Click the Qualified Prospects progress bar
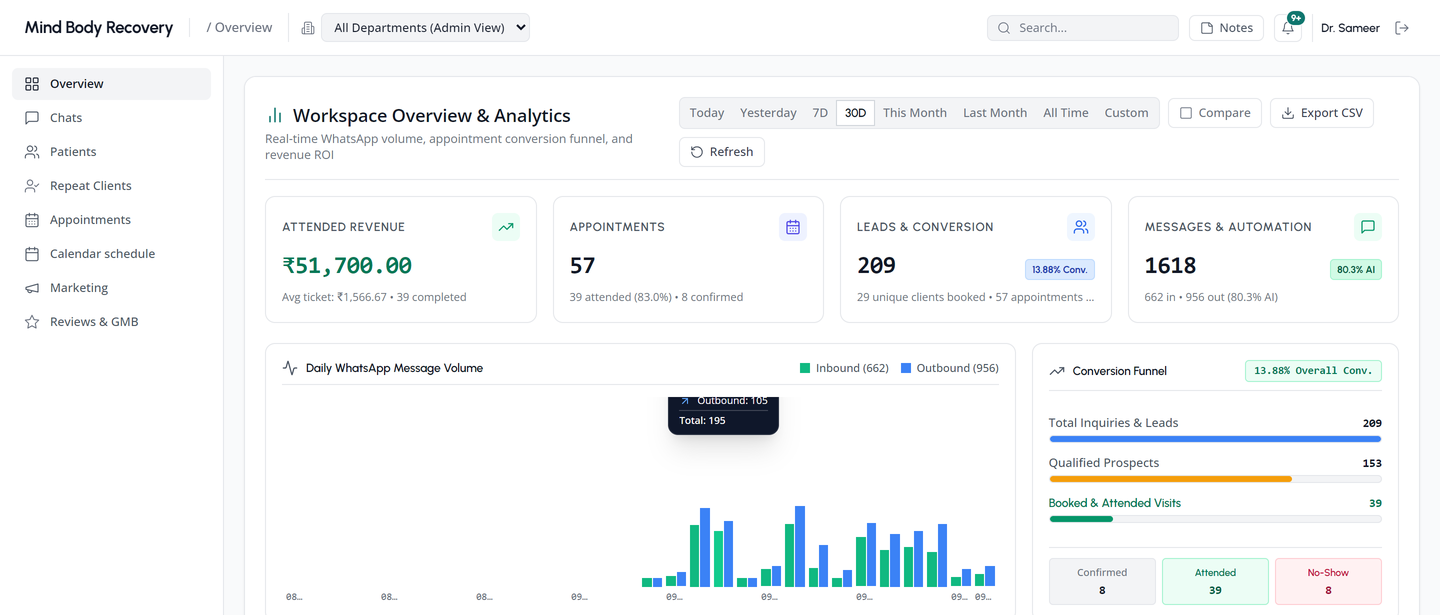 (x=1215, y=479)
